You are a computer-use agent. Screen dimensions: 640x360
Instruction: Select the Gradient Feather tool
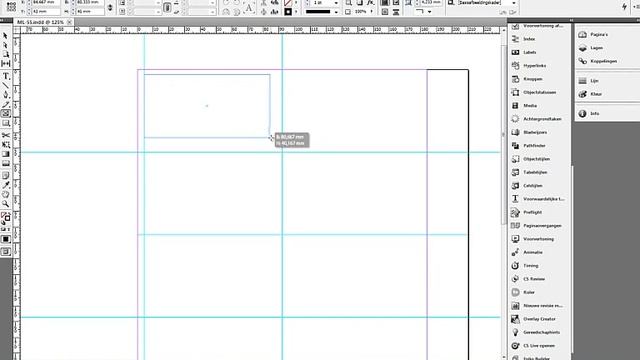(5, 163)
